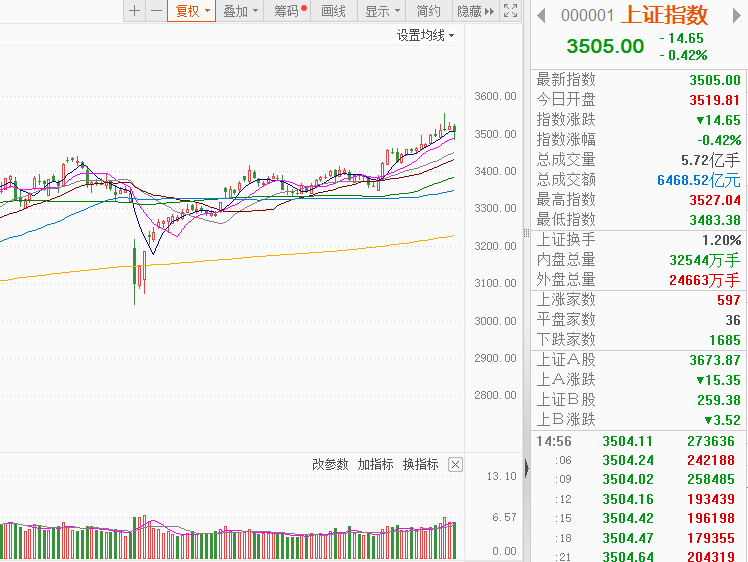Go to previous stock with left arrow
Image resolution: width=748 pixels, height=562 pixels.
[x=541, y=15]
